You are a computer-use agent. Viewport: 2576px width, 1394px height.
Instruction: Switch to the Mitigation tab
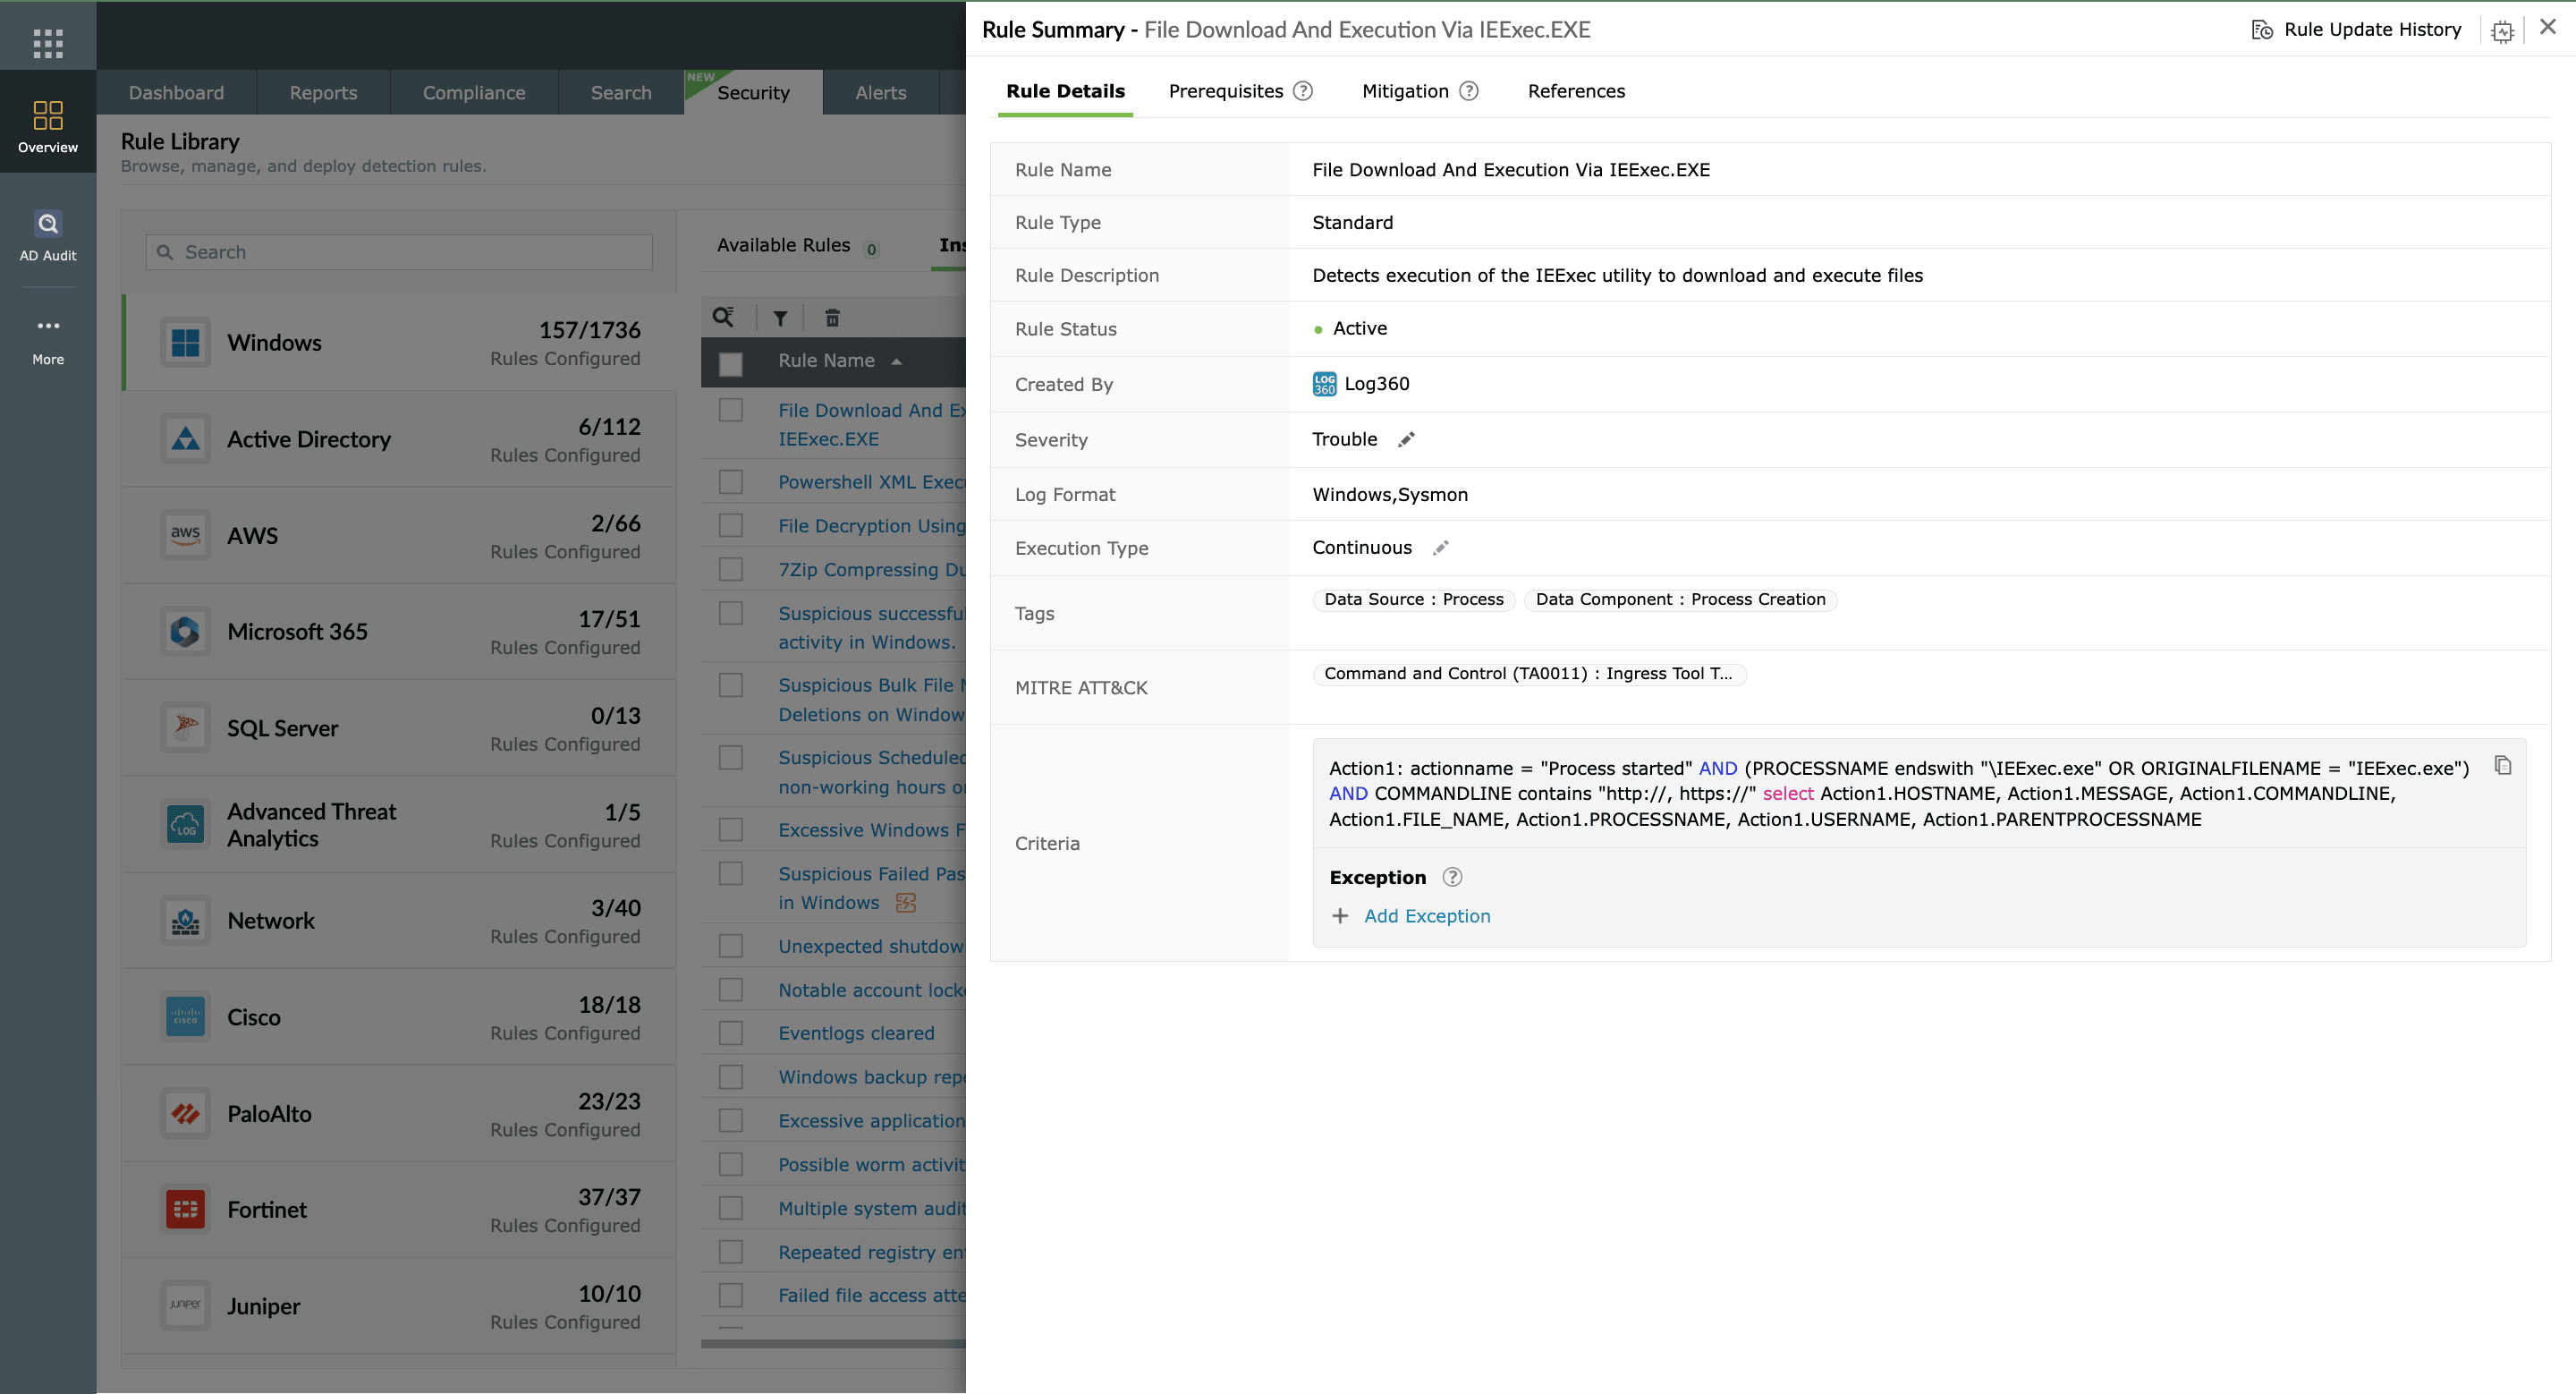coord(1405,91)
